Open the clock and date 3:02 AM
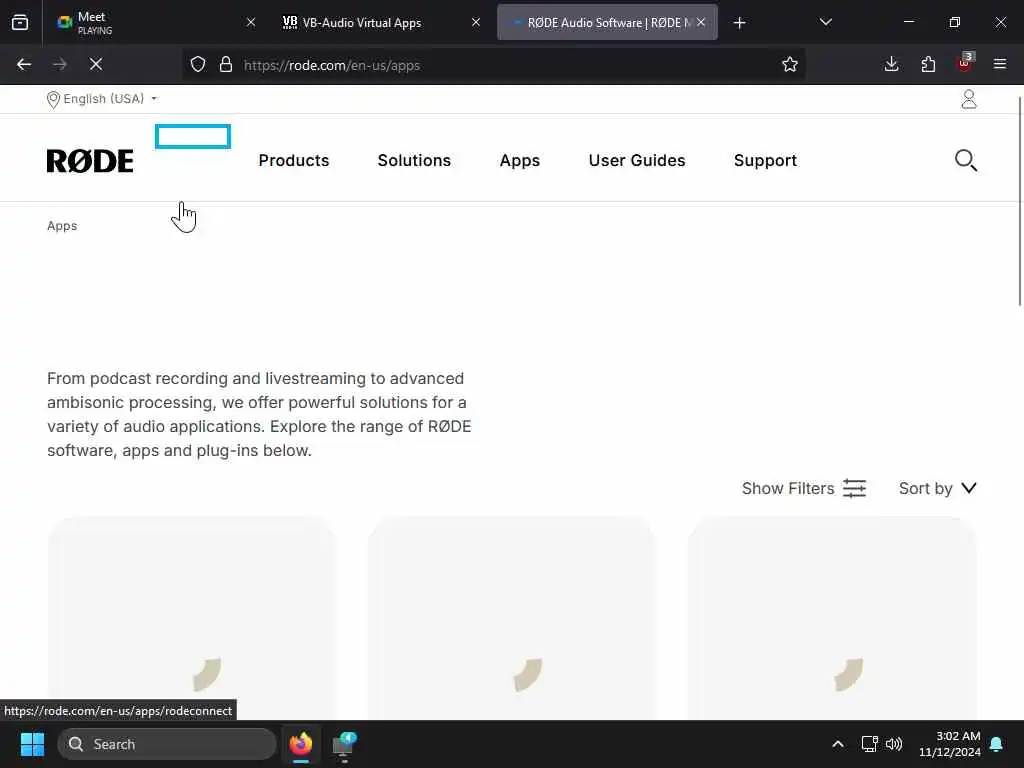This screenshot has height=768, width=1024. click(x=950, y=744)
